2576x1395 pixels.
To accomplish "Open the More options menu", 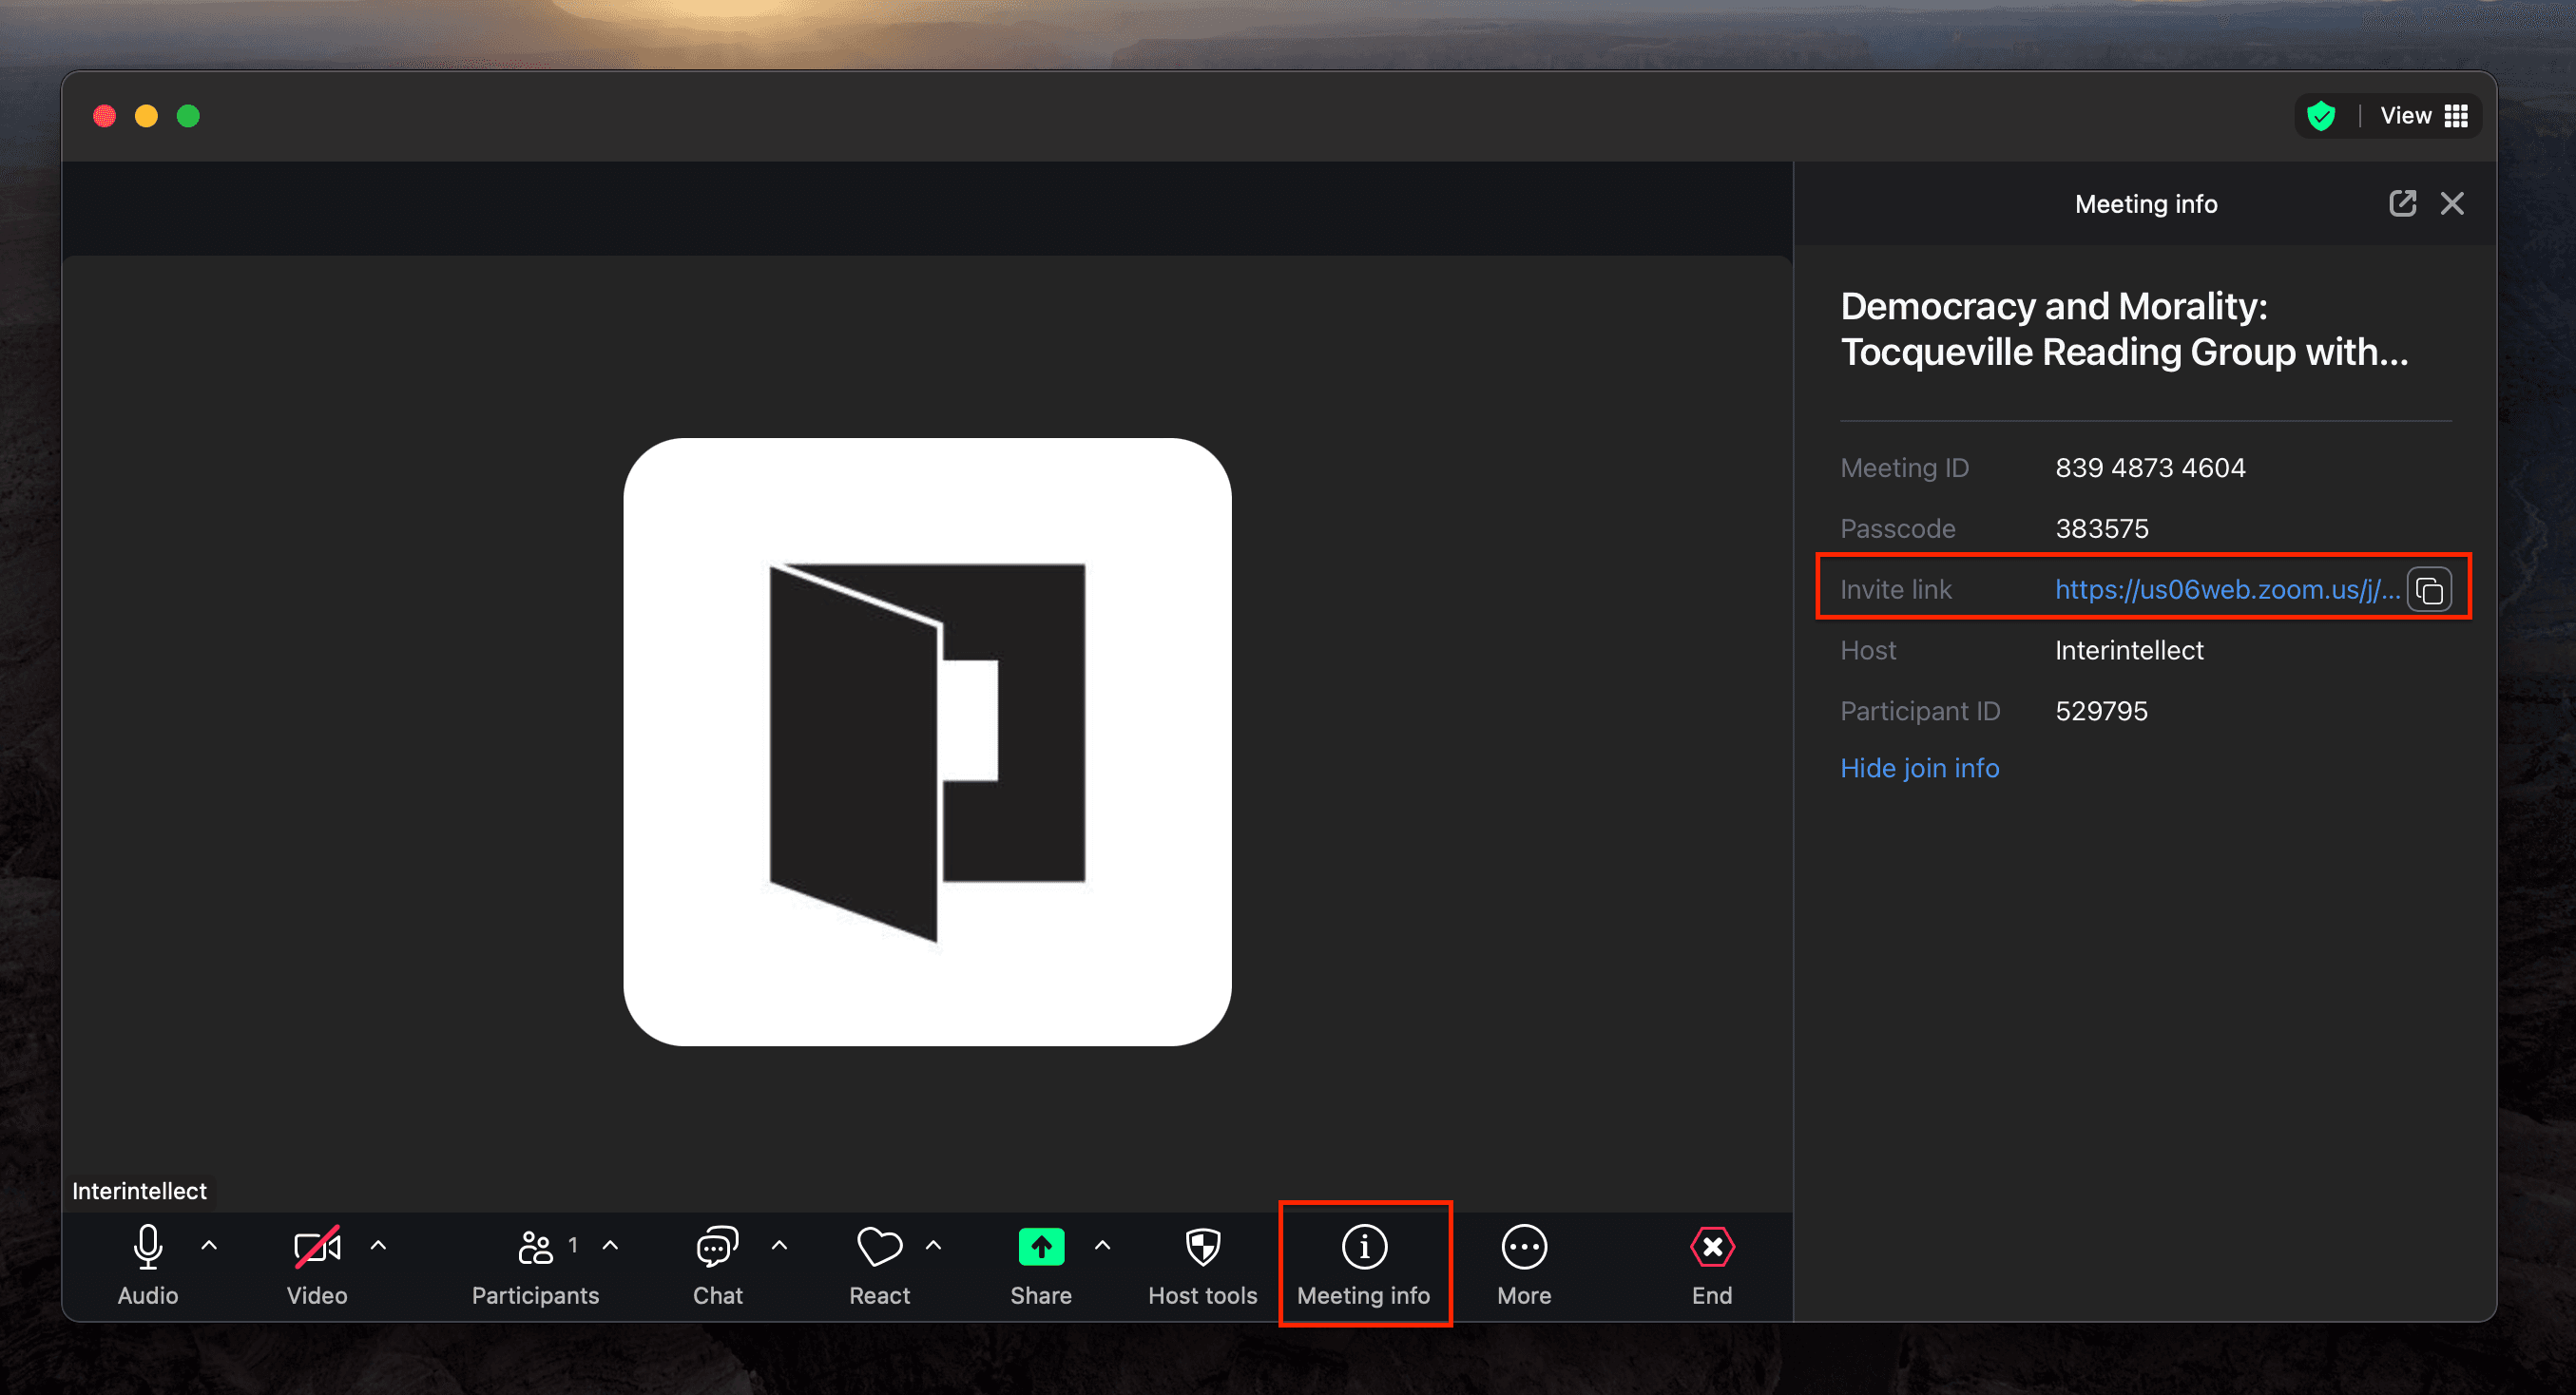I will click(x=1524, y=1264).
